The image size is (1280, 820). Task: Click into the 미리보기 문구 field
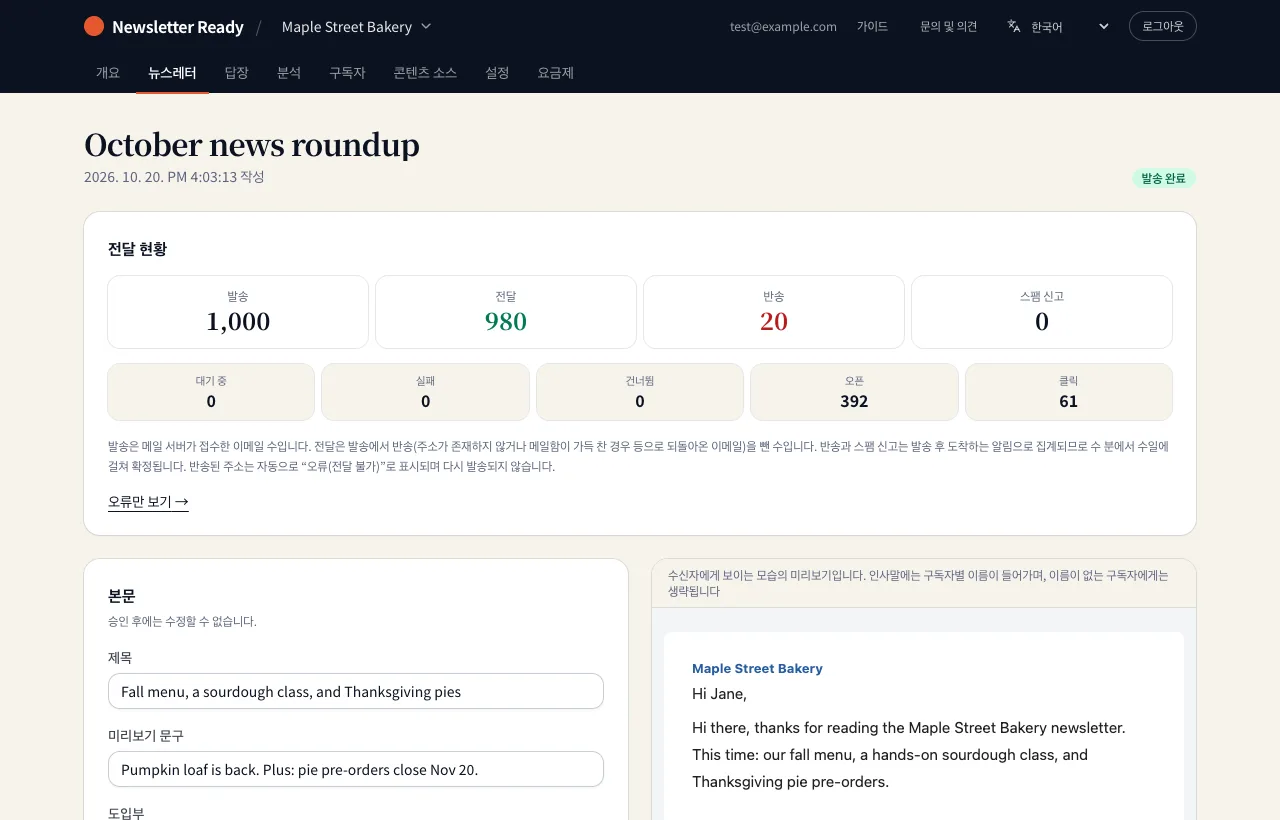(356, 769)
